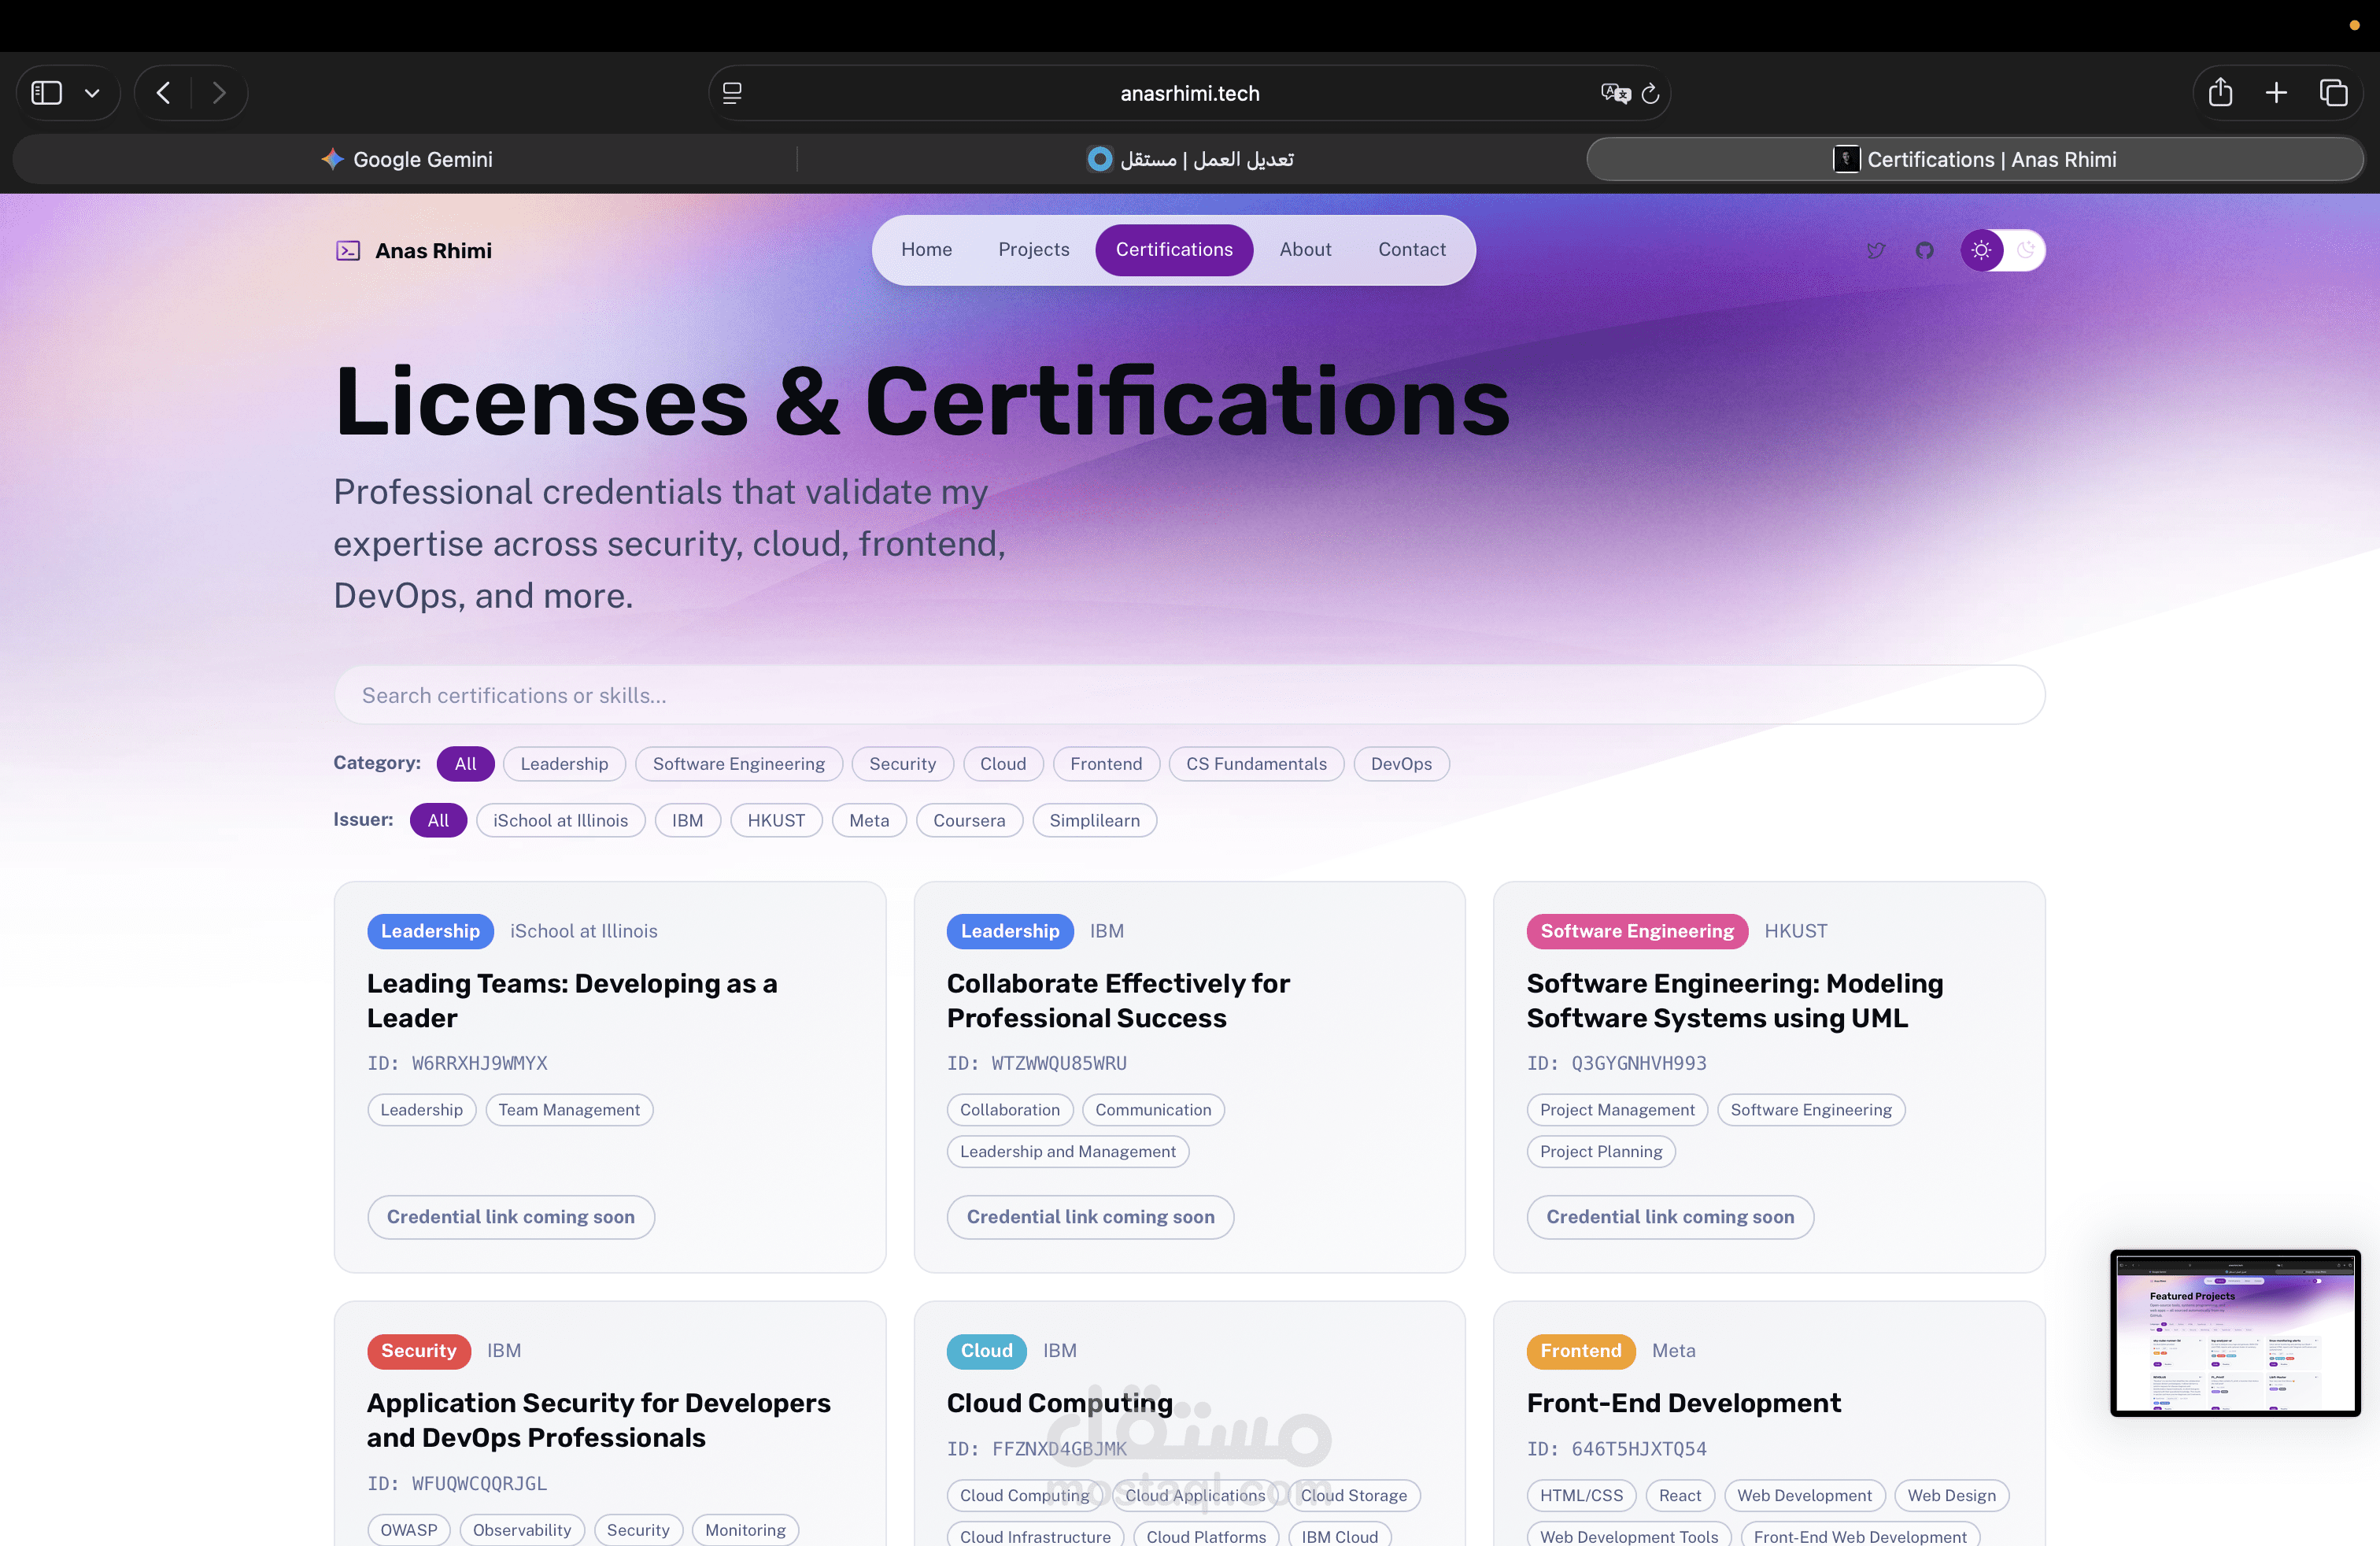Click the certifications search field

pos(1189,695)
